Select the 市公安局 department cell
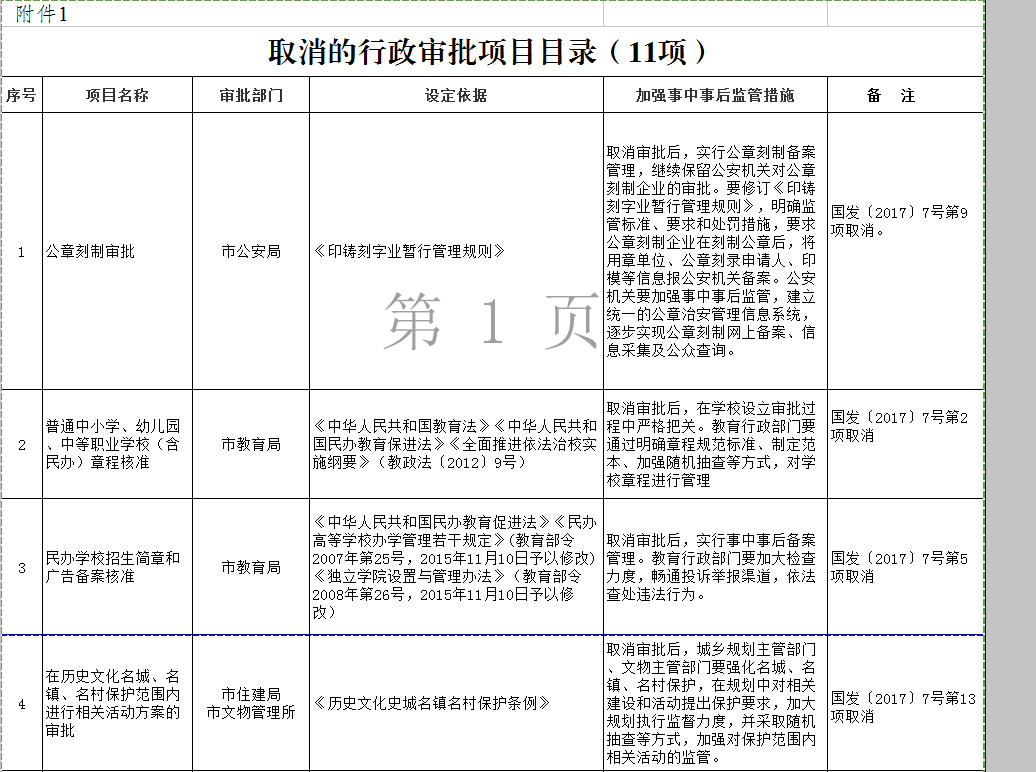This screenshot has height=772, width=1036. [251, 251]
